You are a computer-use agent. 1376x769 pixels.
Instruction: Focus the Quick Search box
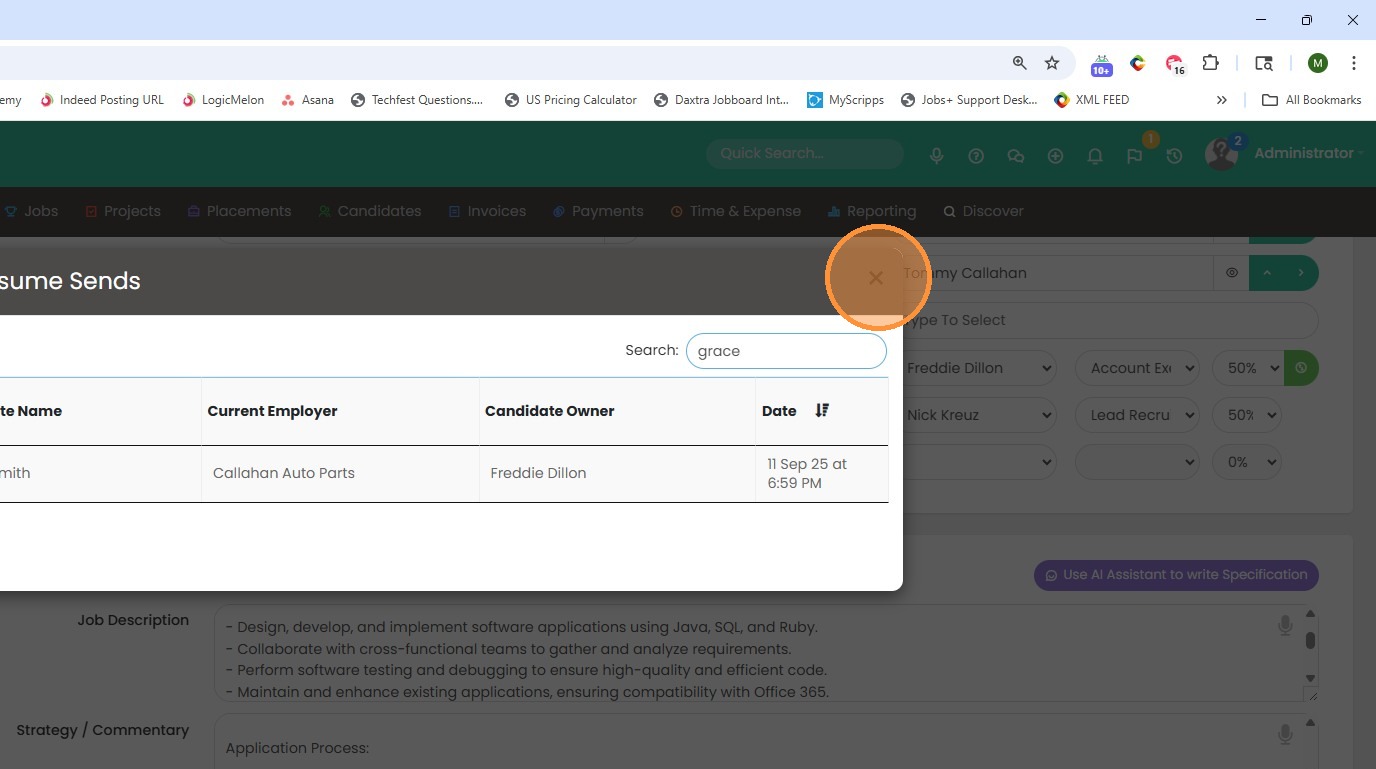point(805,154)
